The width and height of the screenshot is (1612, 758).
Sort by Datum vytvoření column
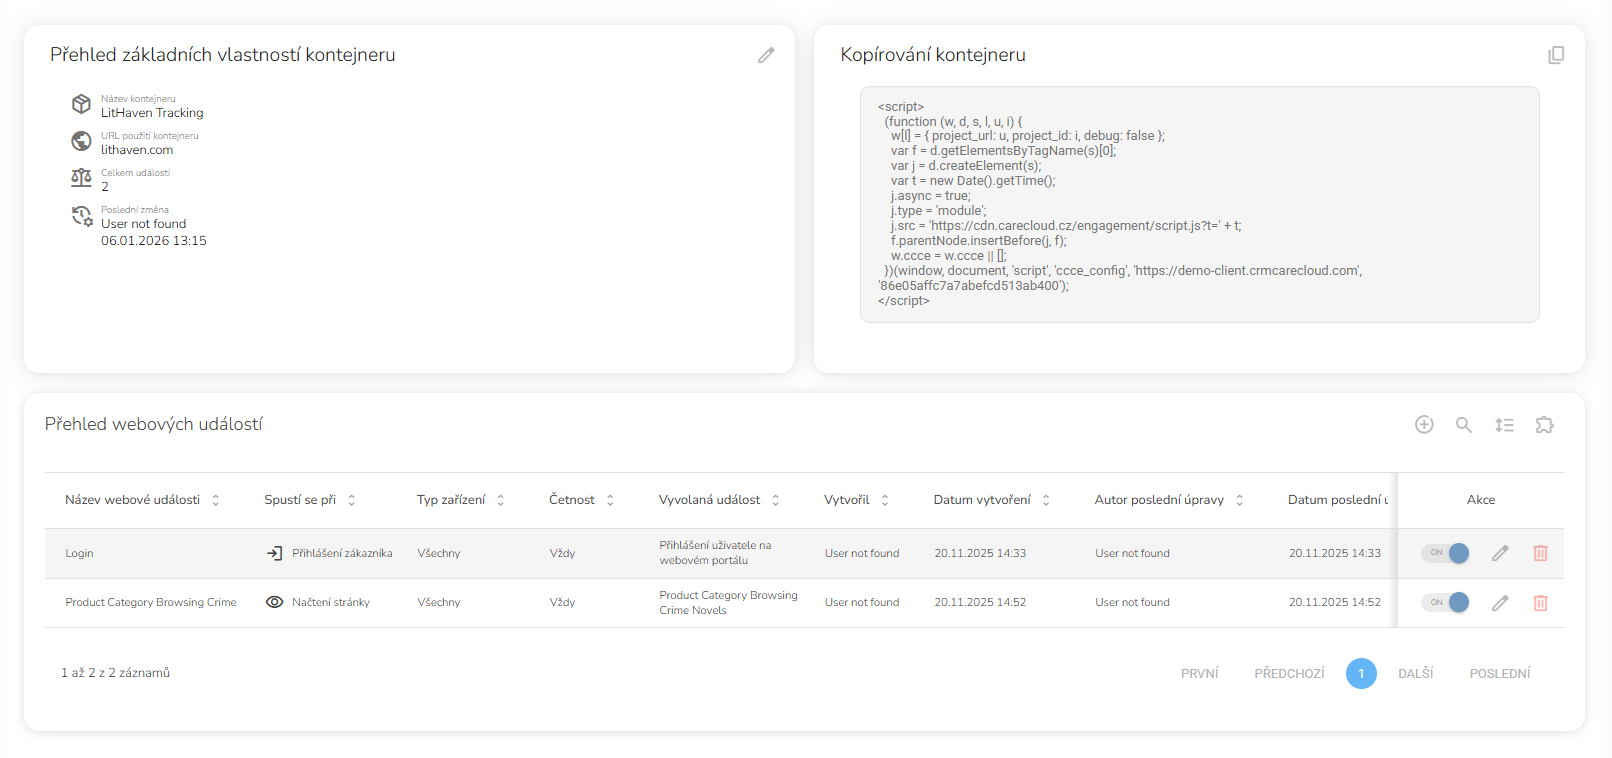click(1046, 500)
